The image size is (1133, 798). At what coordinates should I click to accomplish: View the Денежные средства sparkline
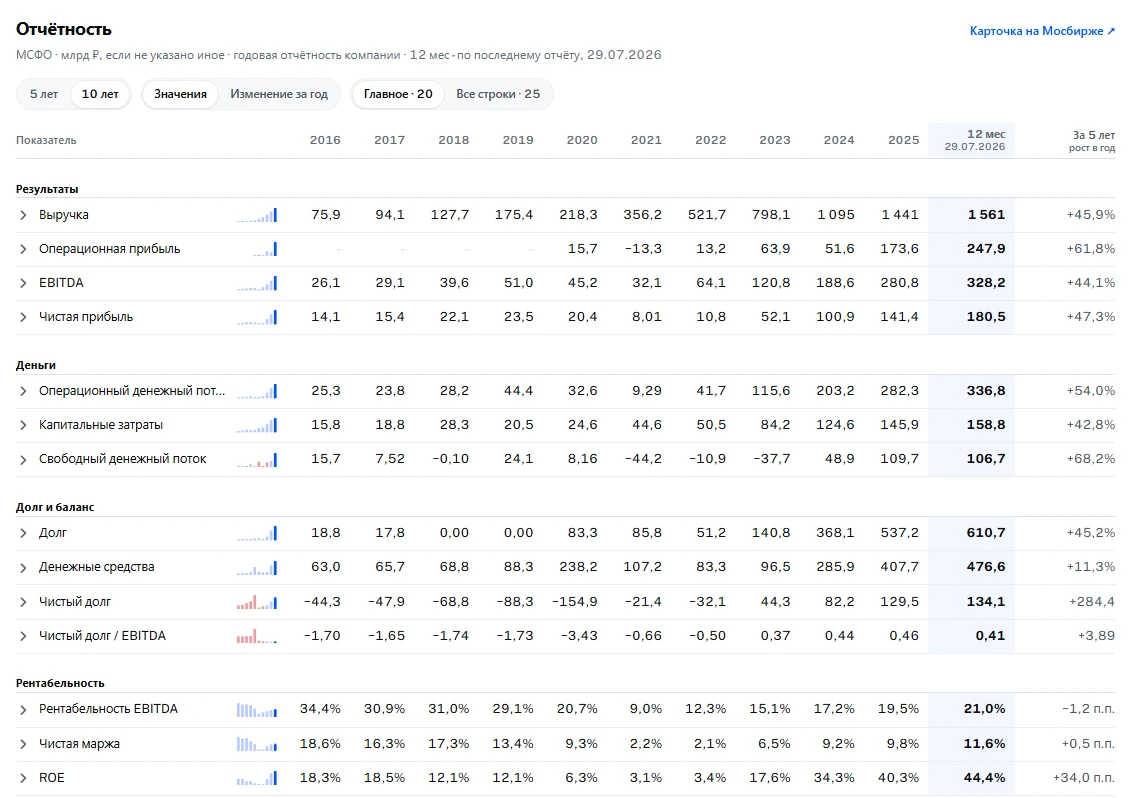(x=257, y=567)
